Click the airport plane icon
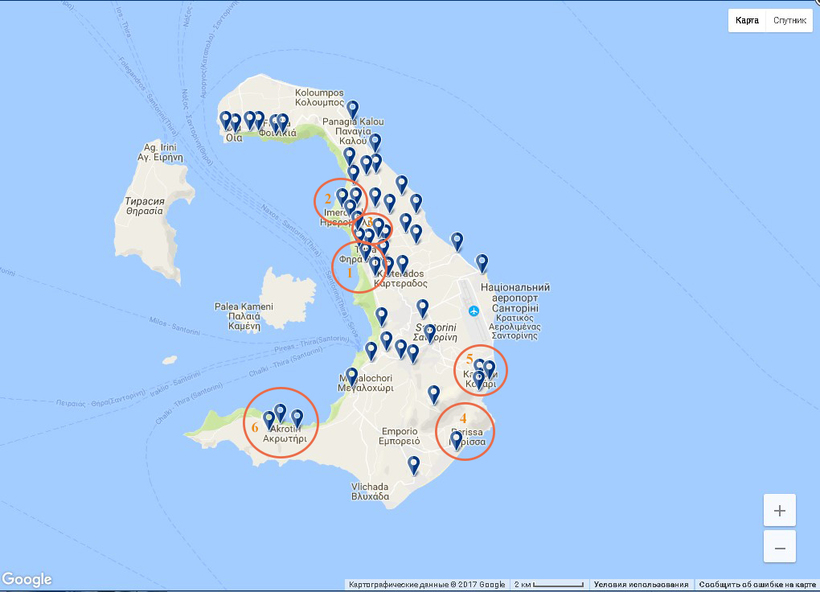The width and height of the screenshot is (820, 592). pyautogui.click(x=474, y=310)
